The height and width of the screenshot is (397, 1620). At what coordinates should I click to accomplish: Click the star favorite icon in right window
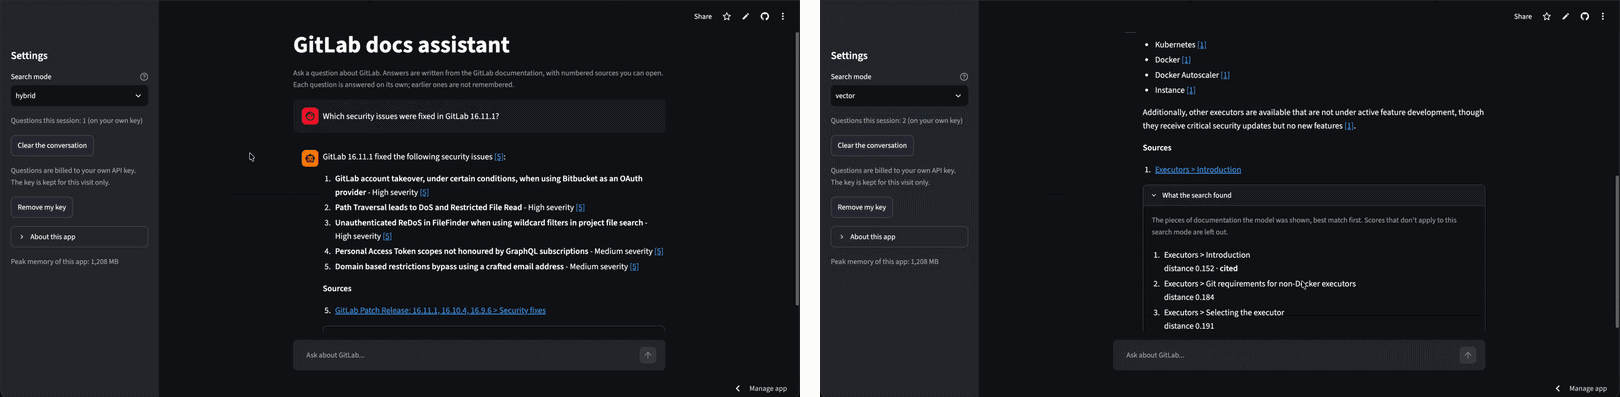click(x=1547, y=16)
